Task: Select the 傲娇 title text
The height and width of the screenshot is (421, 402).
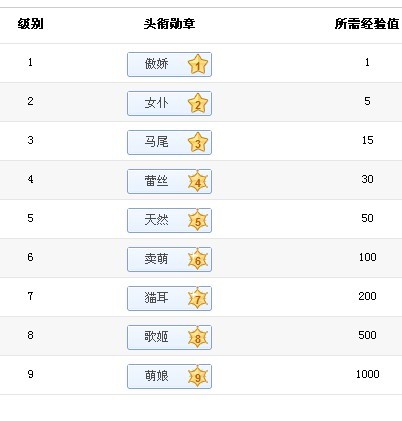Action: [x=156, y=63]
